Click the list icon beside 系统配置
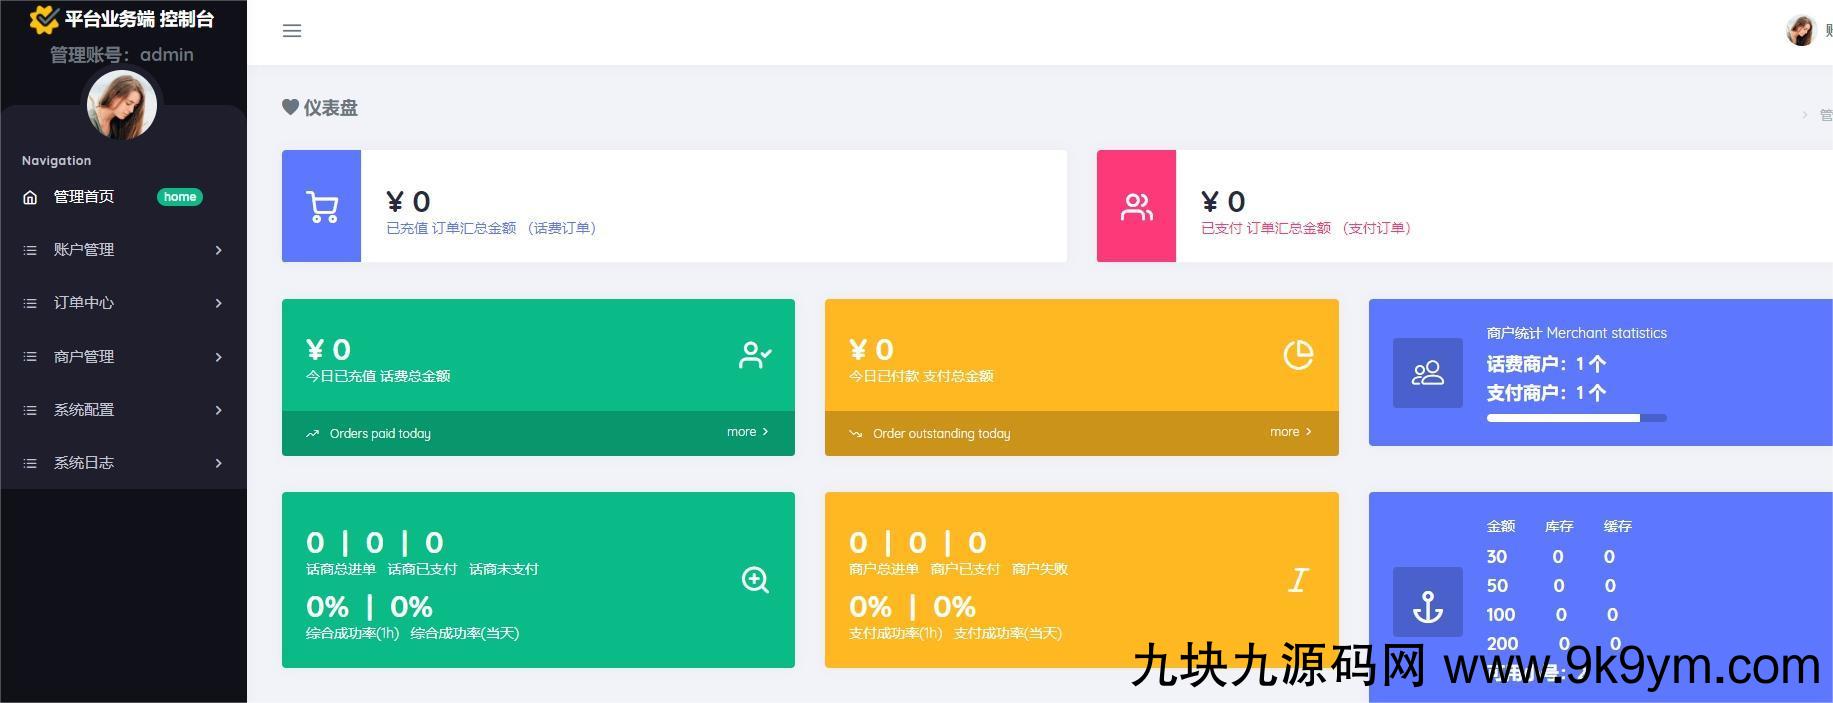The image size is (1833, 703). pos(30,410)
